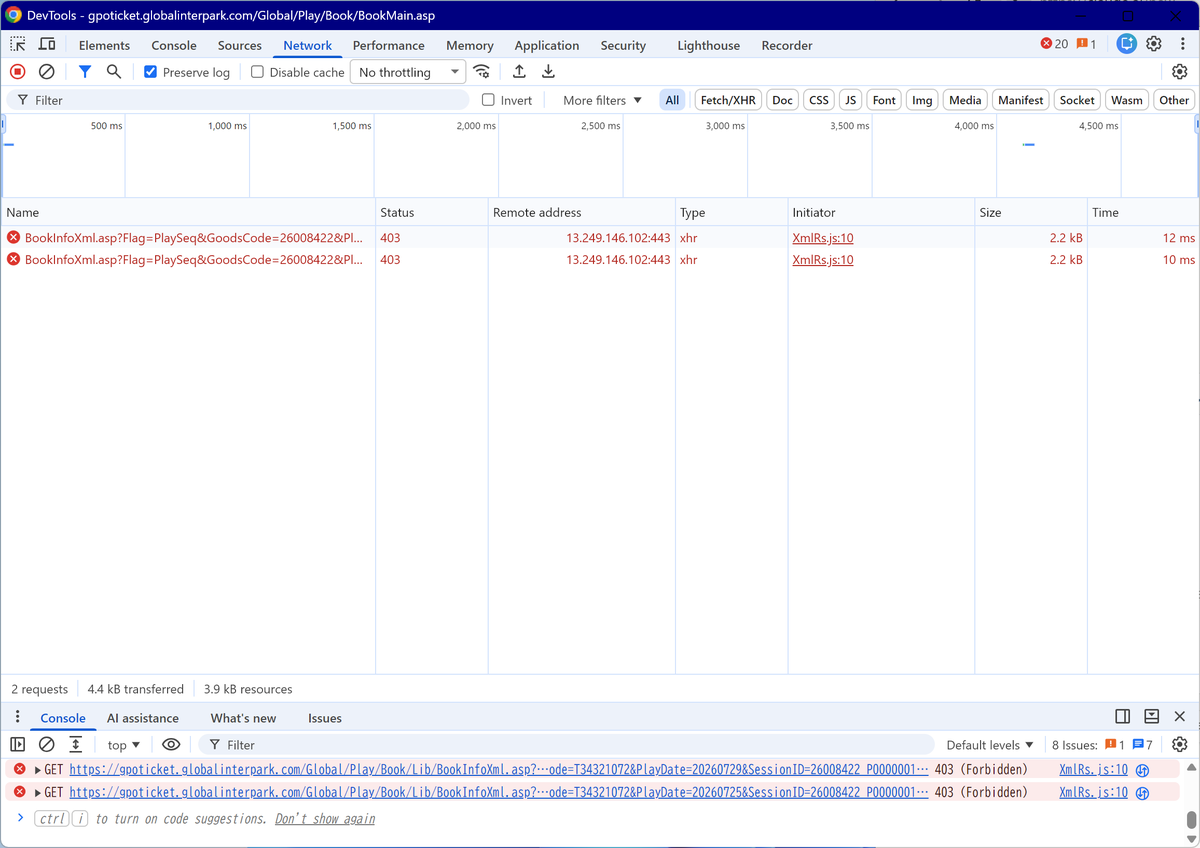
Task: Open the Default levels dropdown
Action: click(x=990, y=745)
